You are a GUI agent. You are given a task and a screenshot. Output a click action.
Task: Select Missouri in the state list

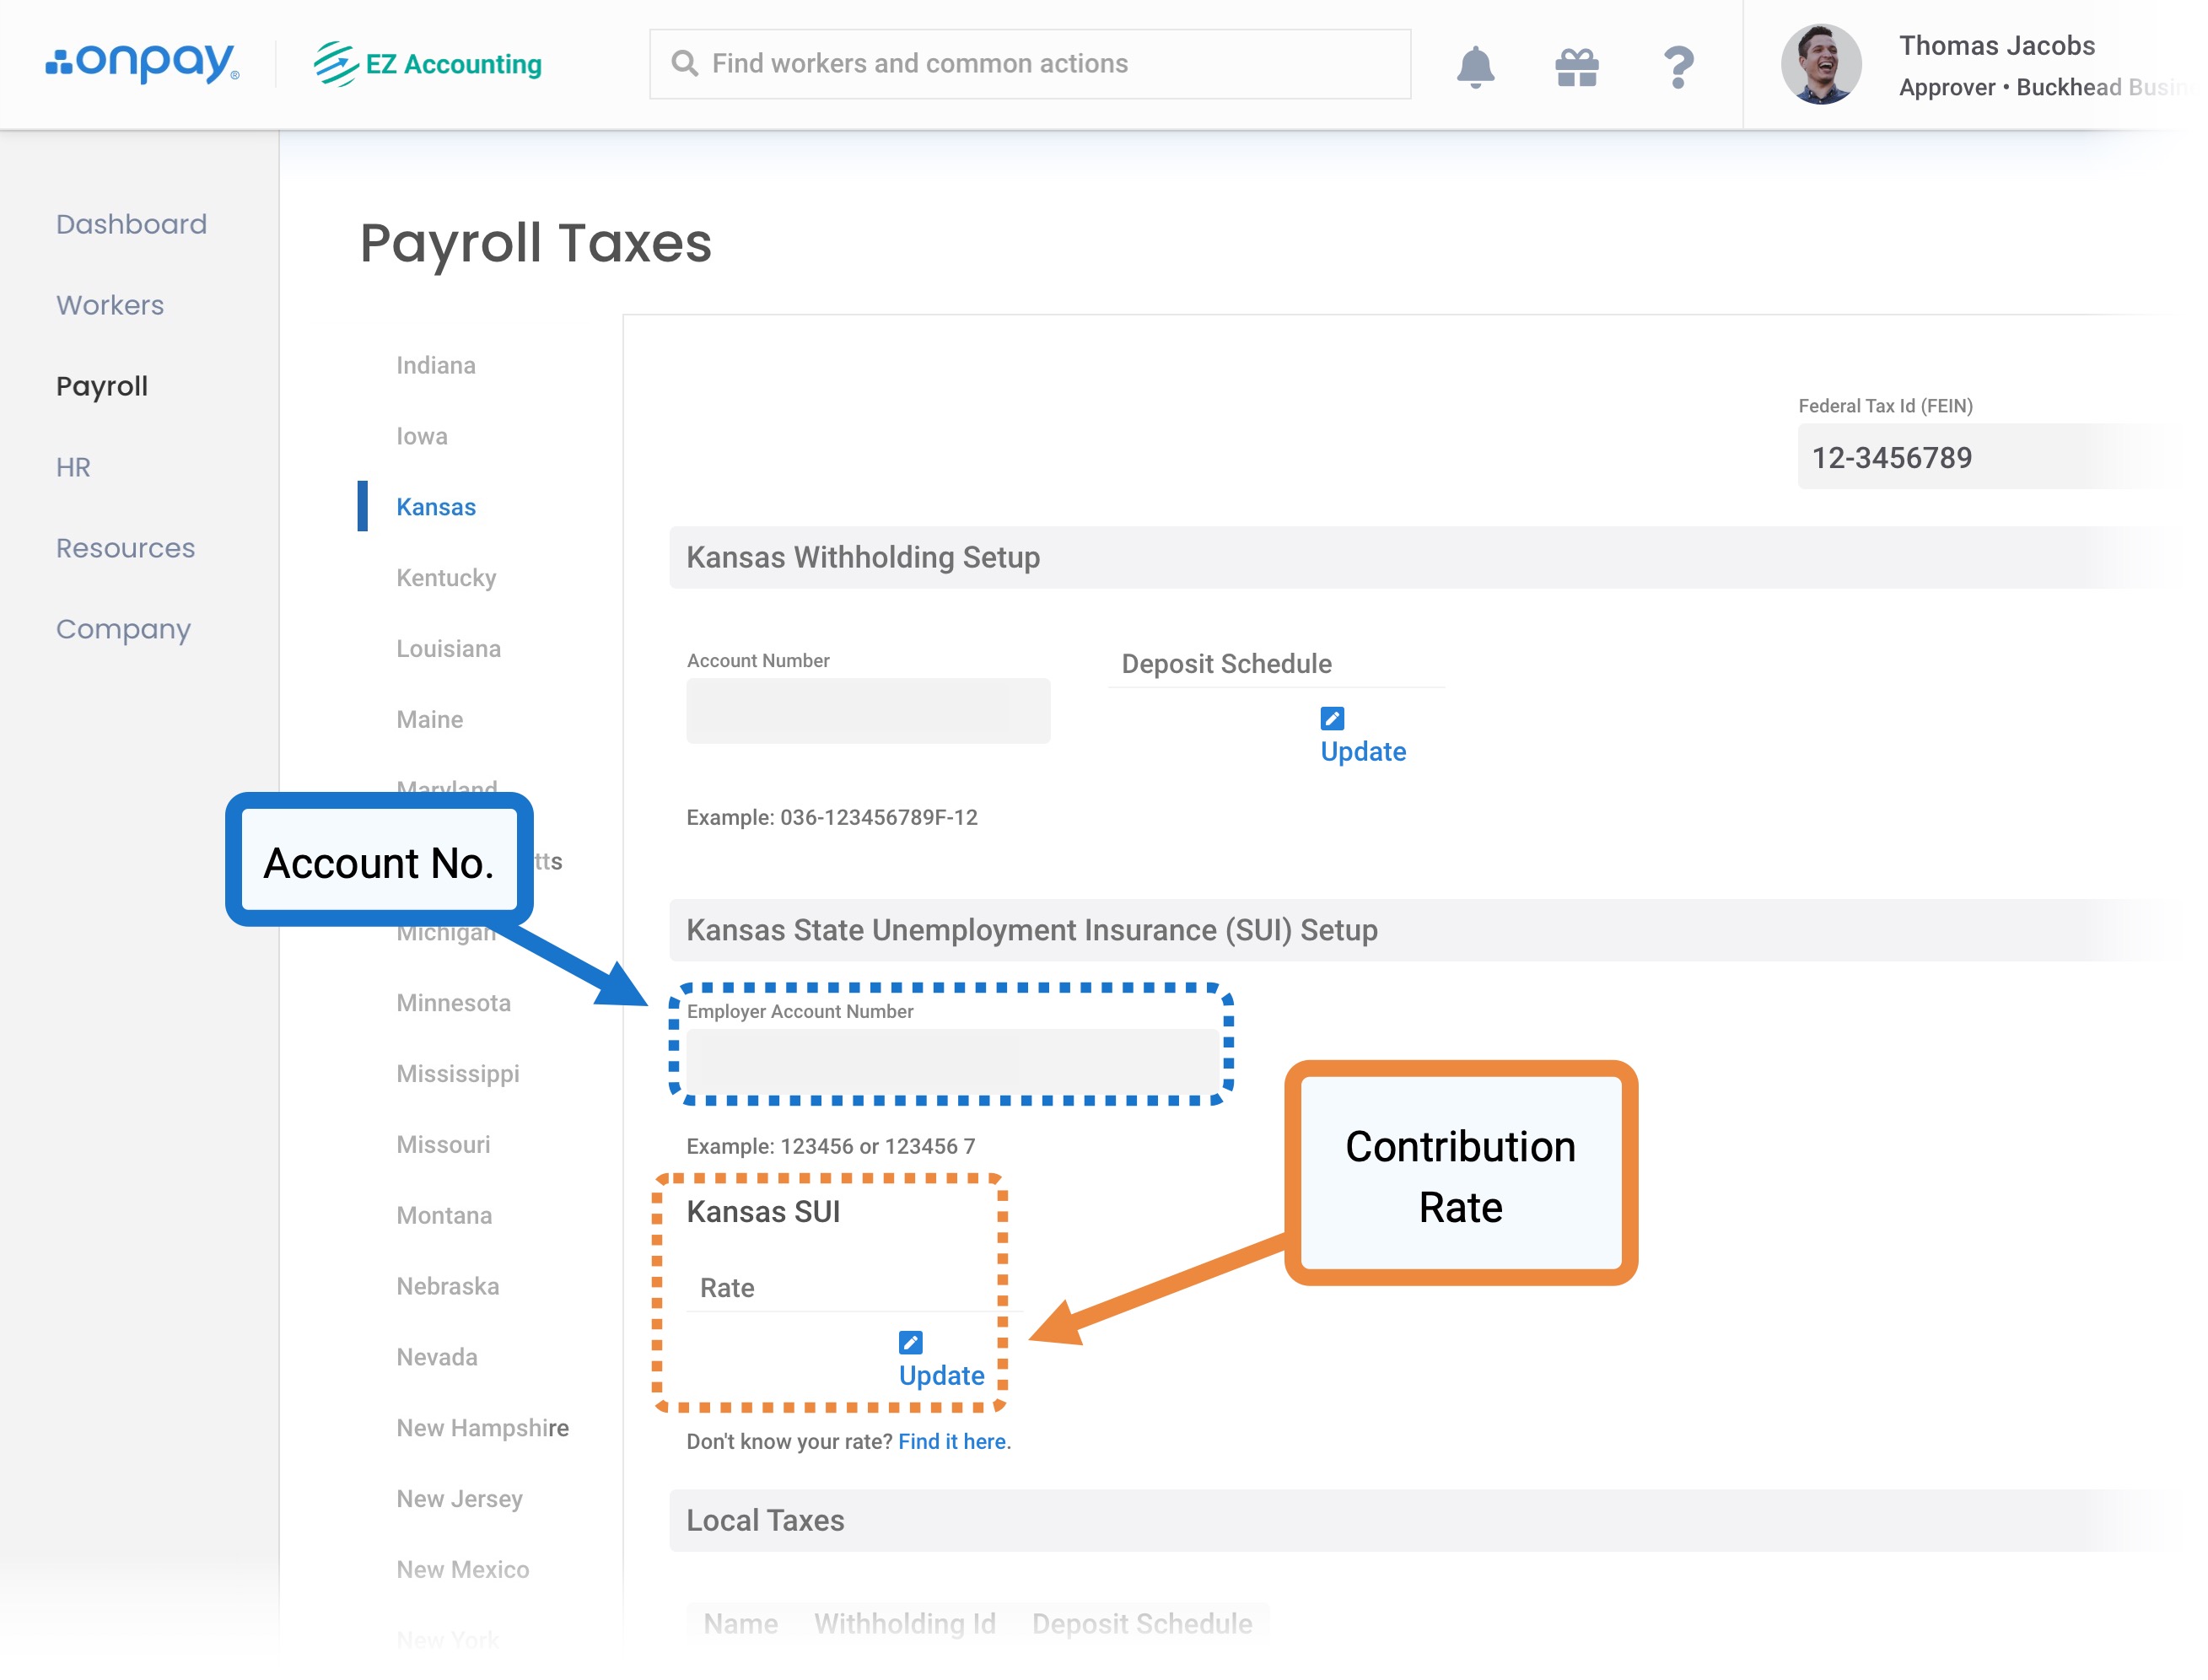click(x=443, y=1144)
